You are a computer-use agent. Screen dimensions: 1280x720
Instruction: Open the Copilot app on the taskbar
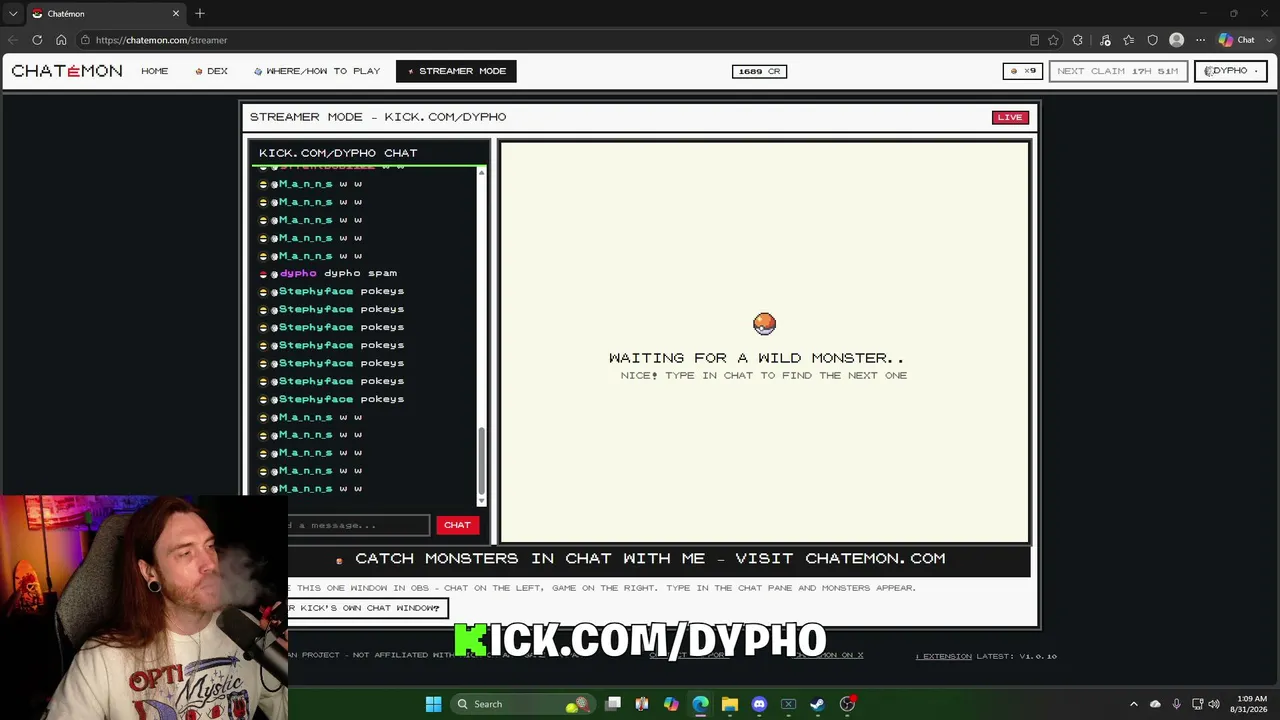pos(671,704)
